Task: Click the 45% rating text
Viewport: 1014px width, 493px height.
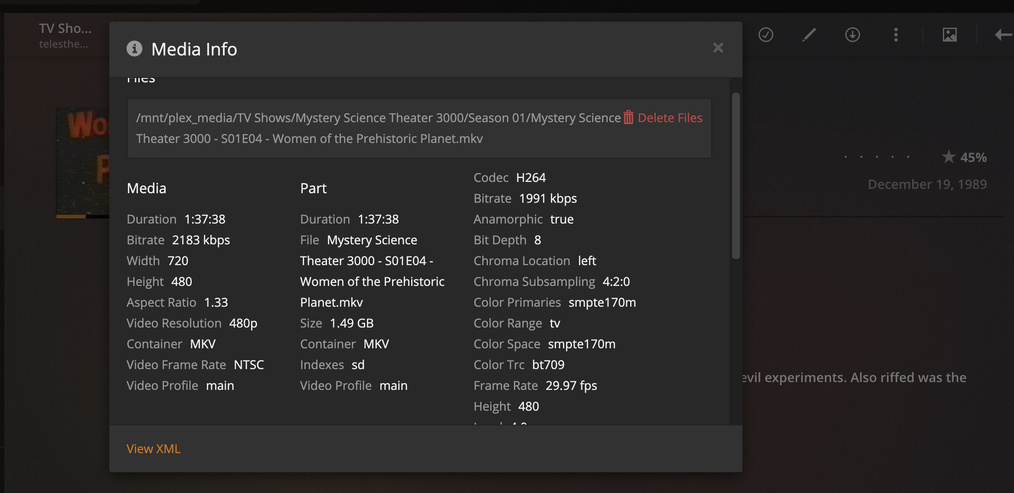Action: click(x=973, y=157)
